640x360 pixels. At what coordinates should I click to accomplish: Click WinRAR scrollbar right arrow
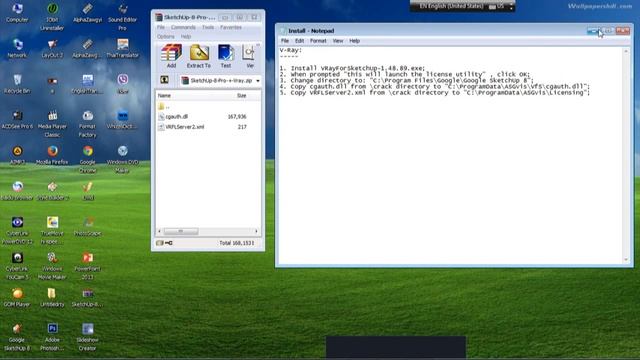(256, 231)
